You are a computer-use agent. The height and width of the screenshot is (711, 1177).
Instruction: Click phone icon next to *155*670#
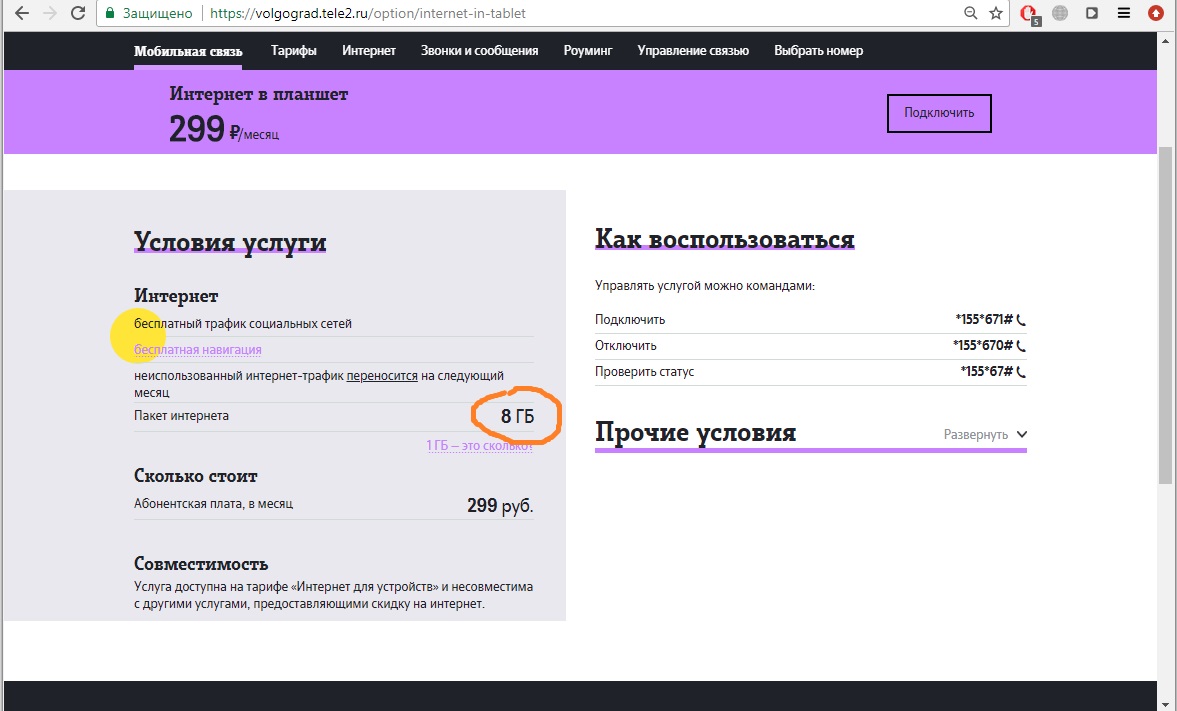(x=1021, y=346)
